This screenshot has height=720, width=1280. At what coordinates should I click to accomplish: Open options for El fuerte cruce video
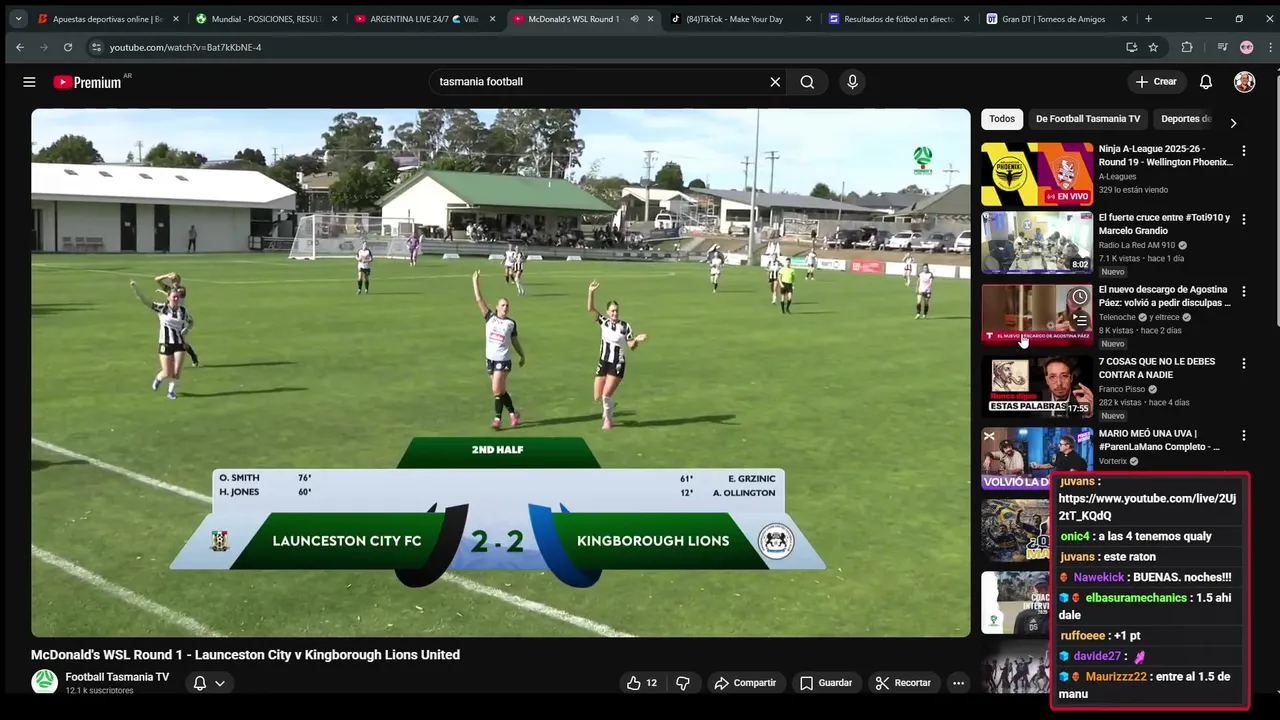1244,220
